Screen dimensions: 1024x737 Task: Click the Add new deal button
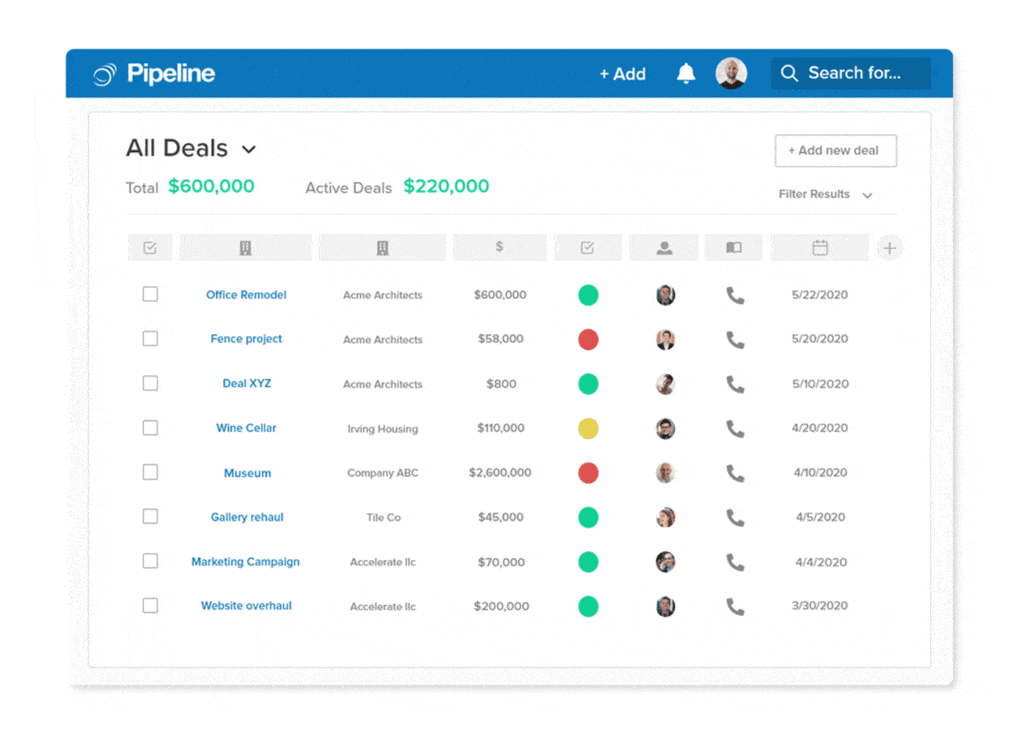click(x=835, y=151)
